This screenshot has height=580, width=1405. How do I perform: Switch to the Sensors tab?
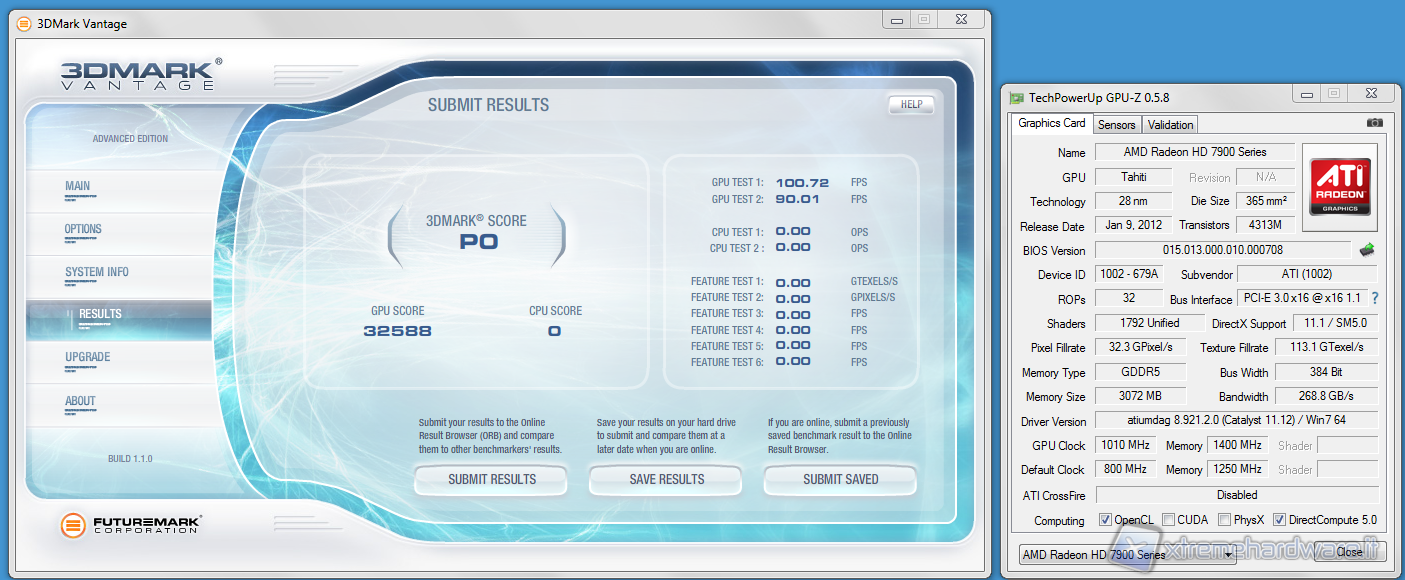pyautogui.click(x=1116, y=125)
